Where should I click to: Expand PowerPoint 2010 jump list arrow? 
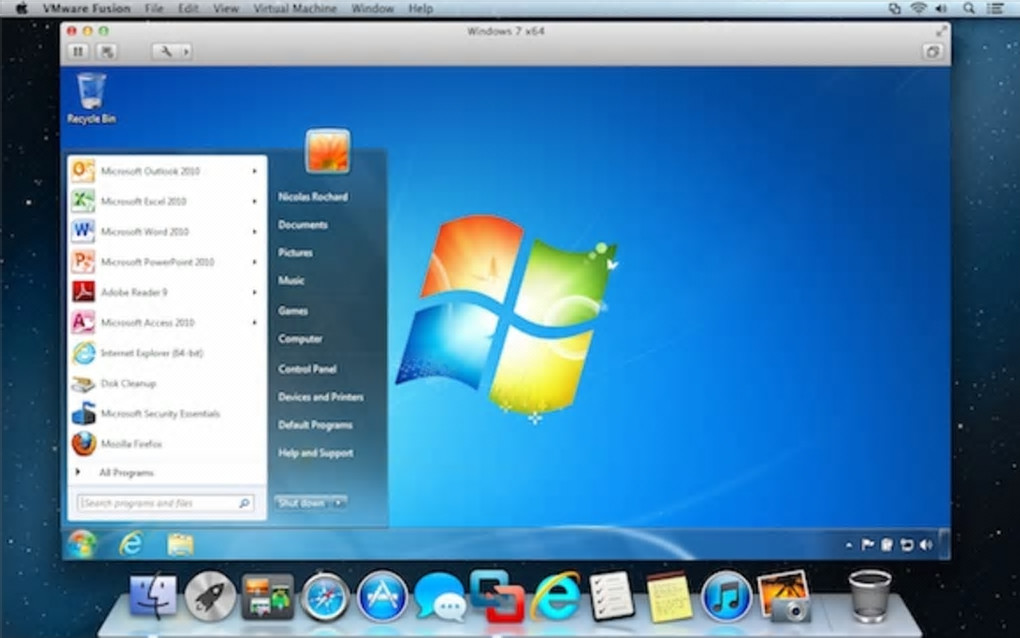click(255, 262)
